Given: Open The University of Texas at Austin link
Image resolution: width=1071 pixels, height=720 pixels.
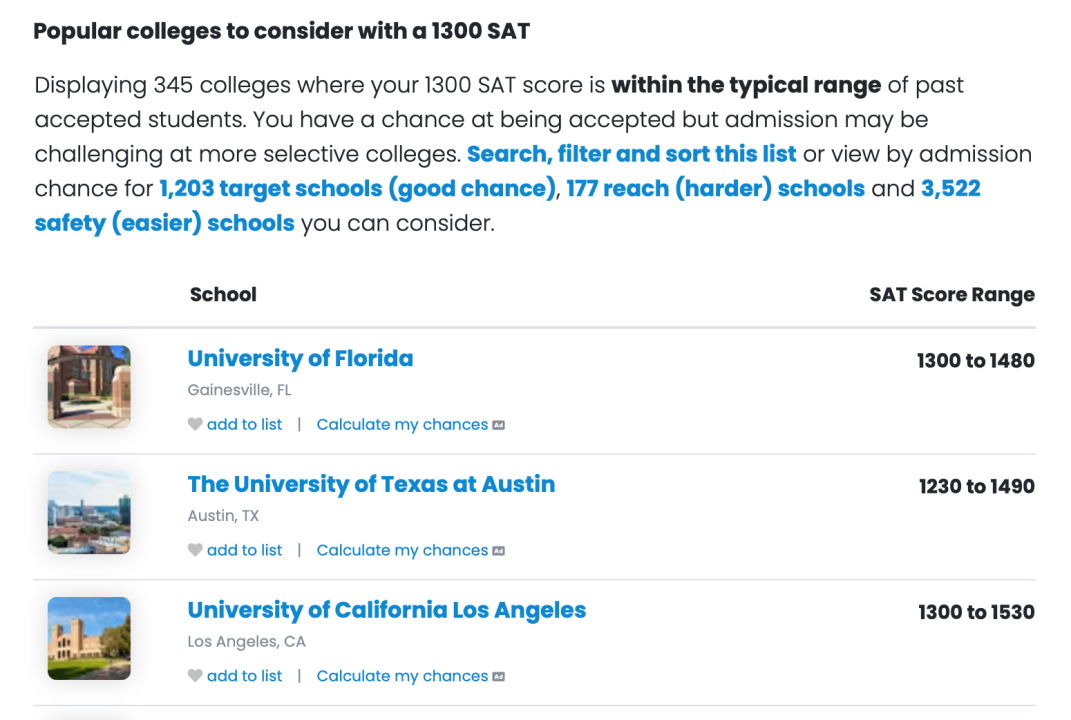Looking at the screenshot, I should (372, 484).
